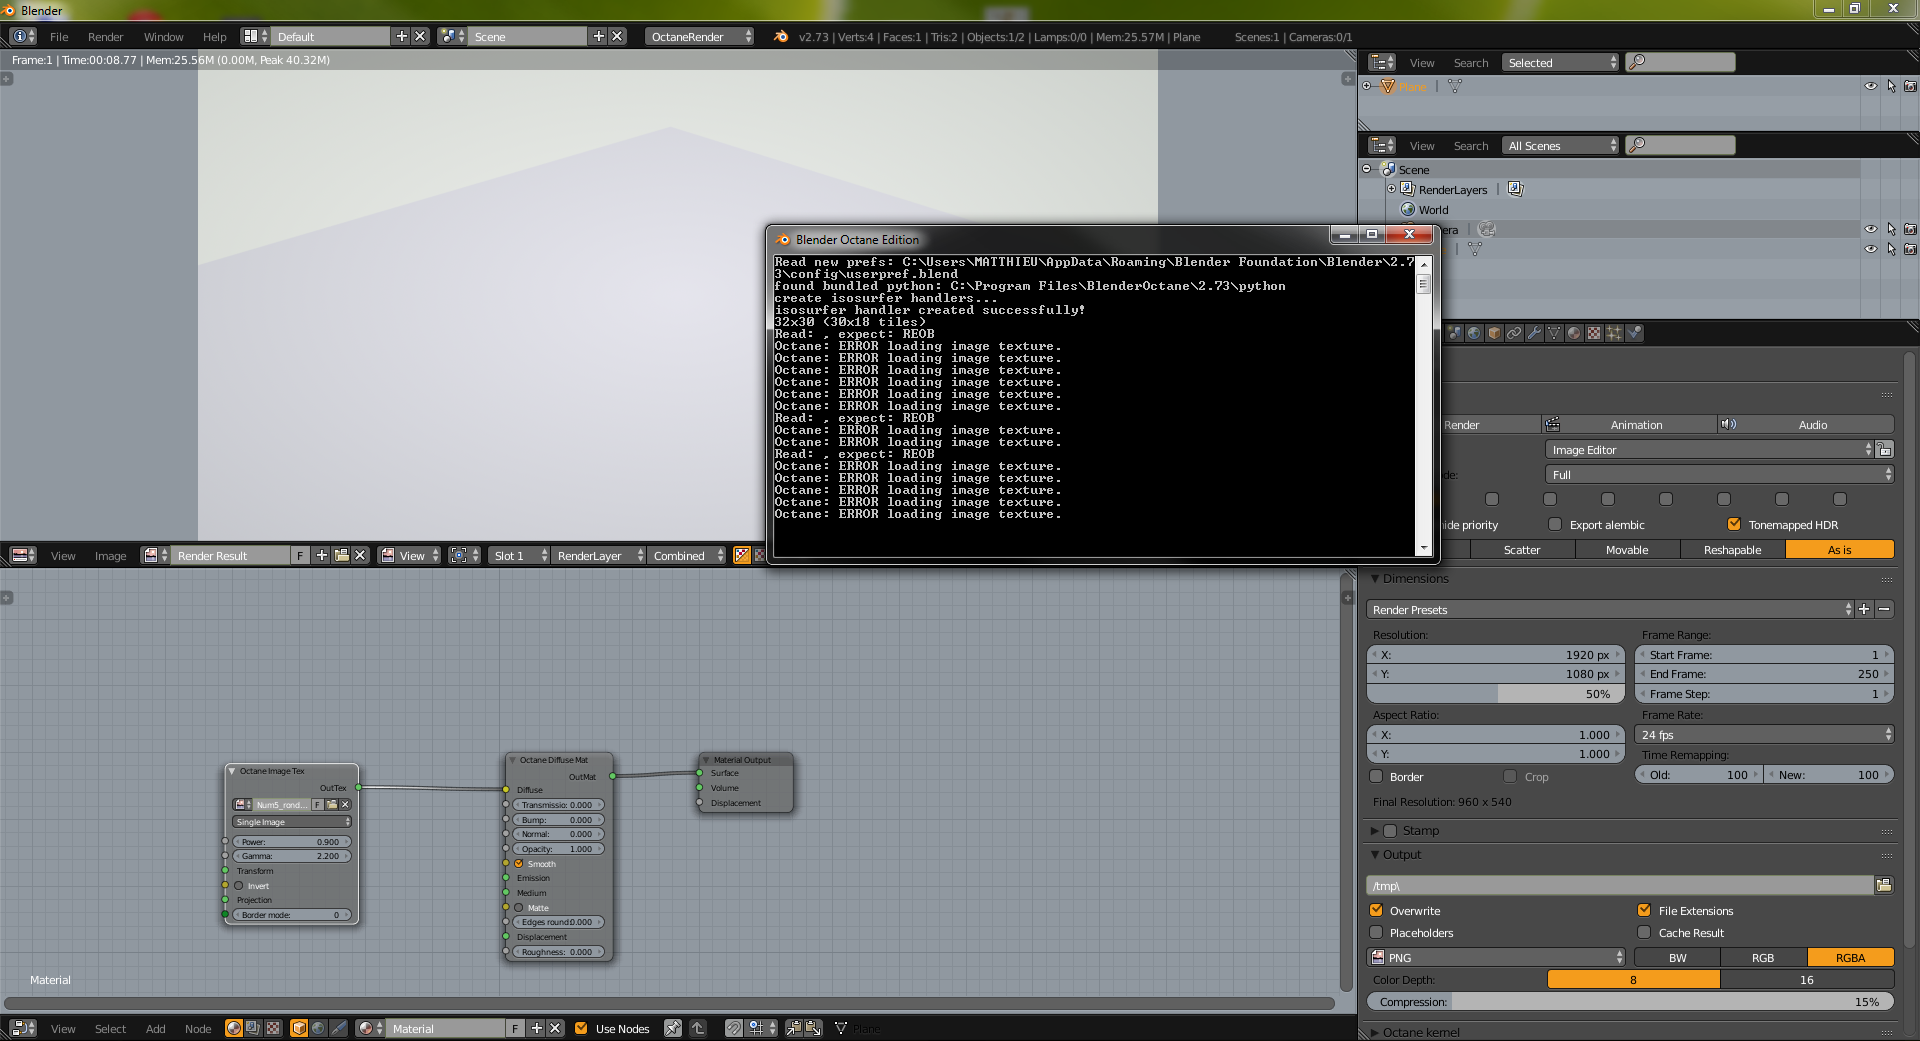The image size is (1920, 1041).
Task: Select the compositing nodes icon
Action: (253, 1028)
